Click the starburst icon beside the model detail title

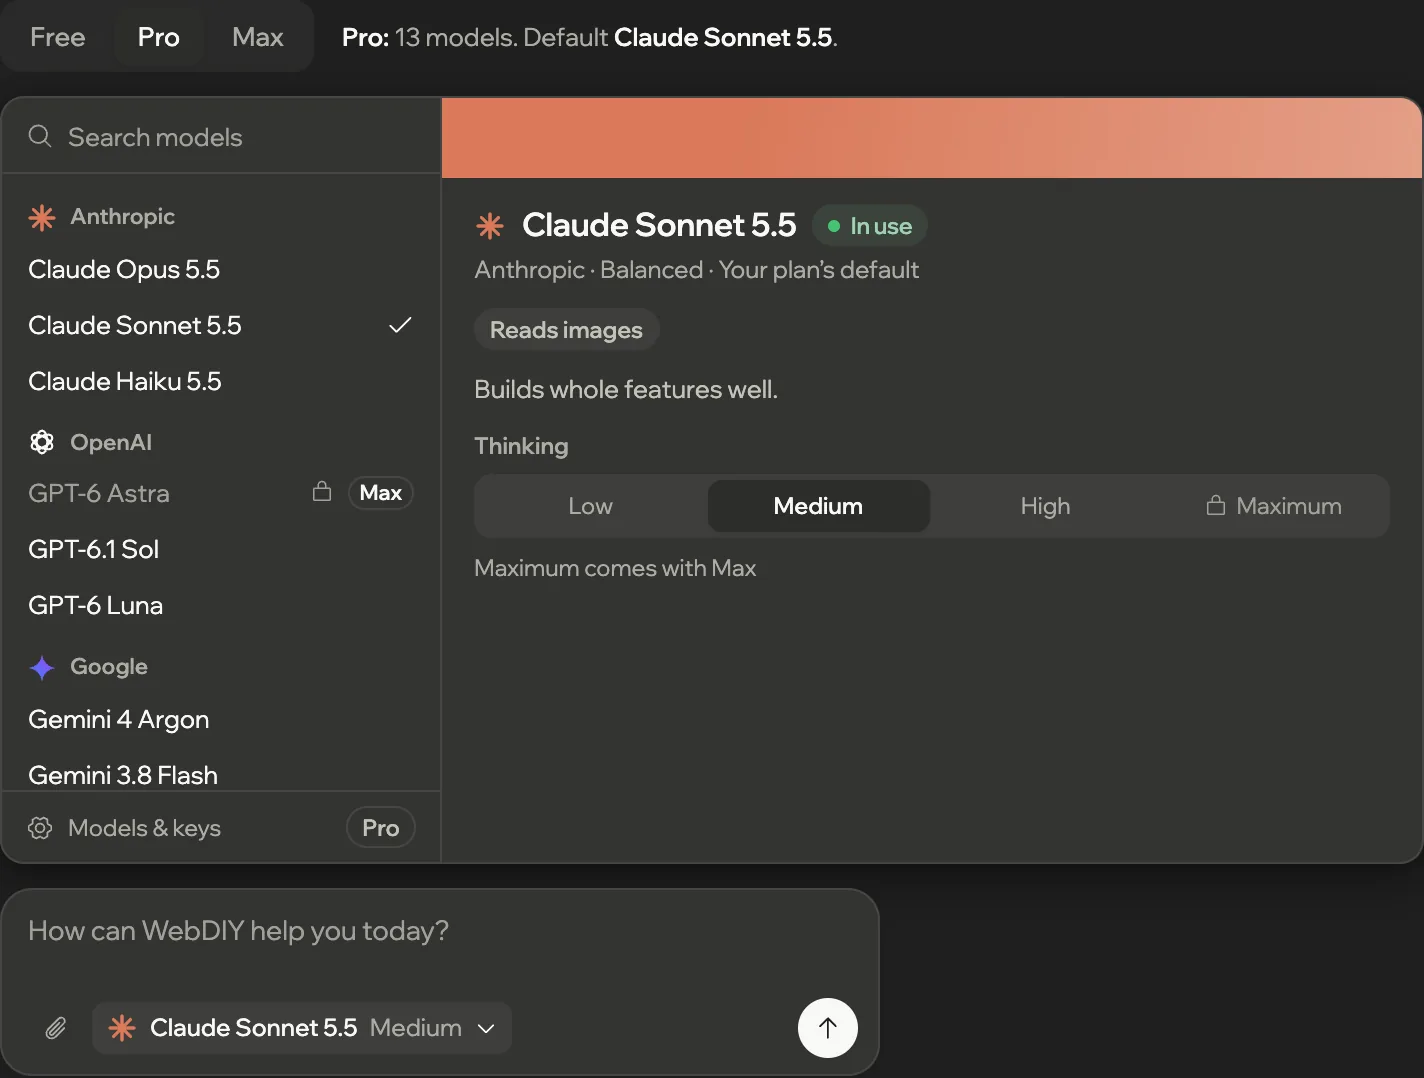coord(490,226)
